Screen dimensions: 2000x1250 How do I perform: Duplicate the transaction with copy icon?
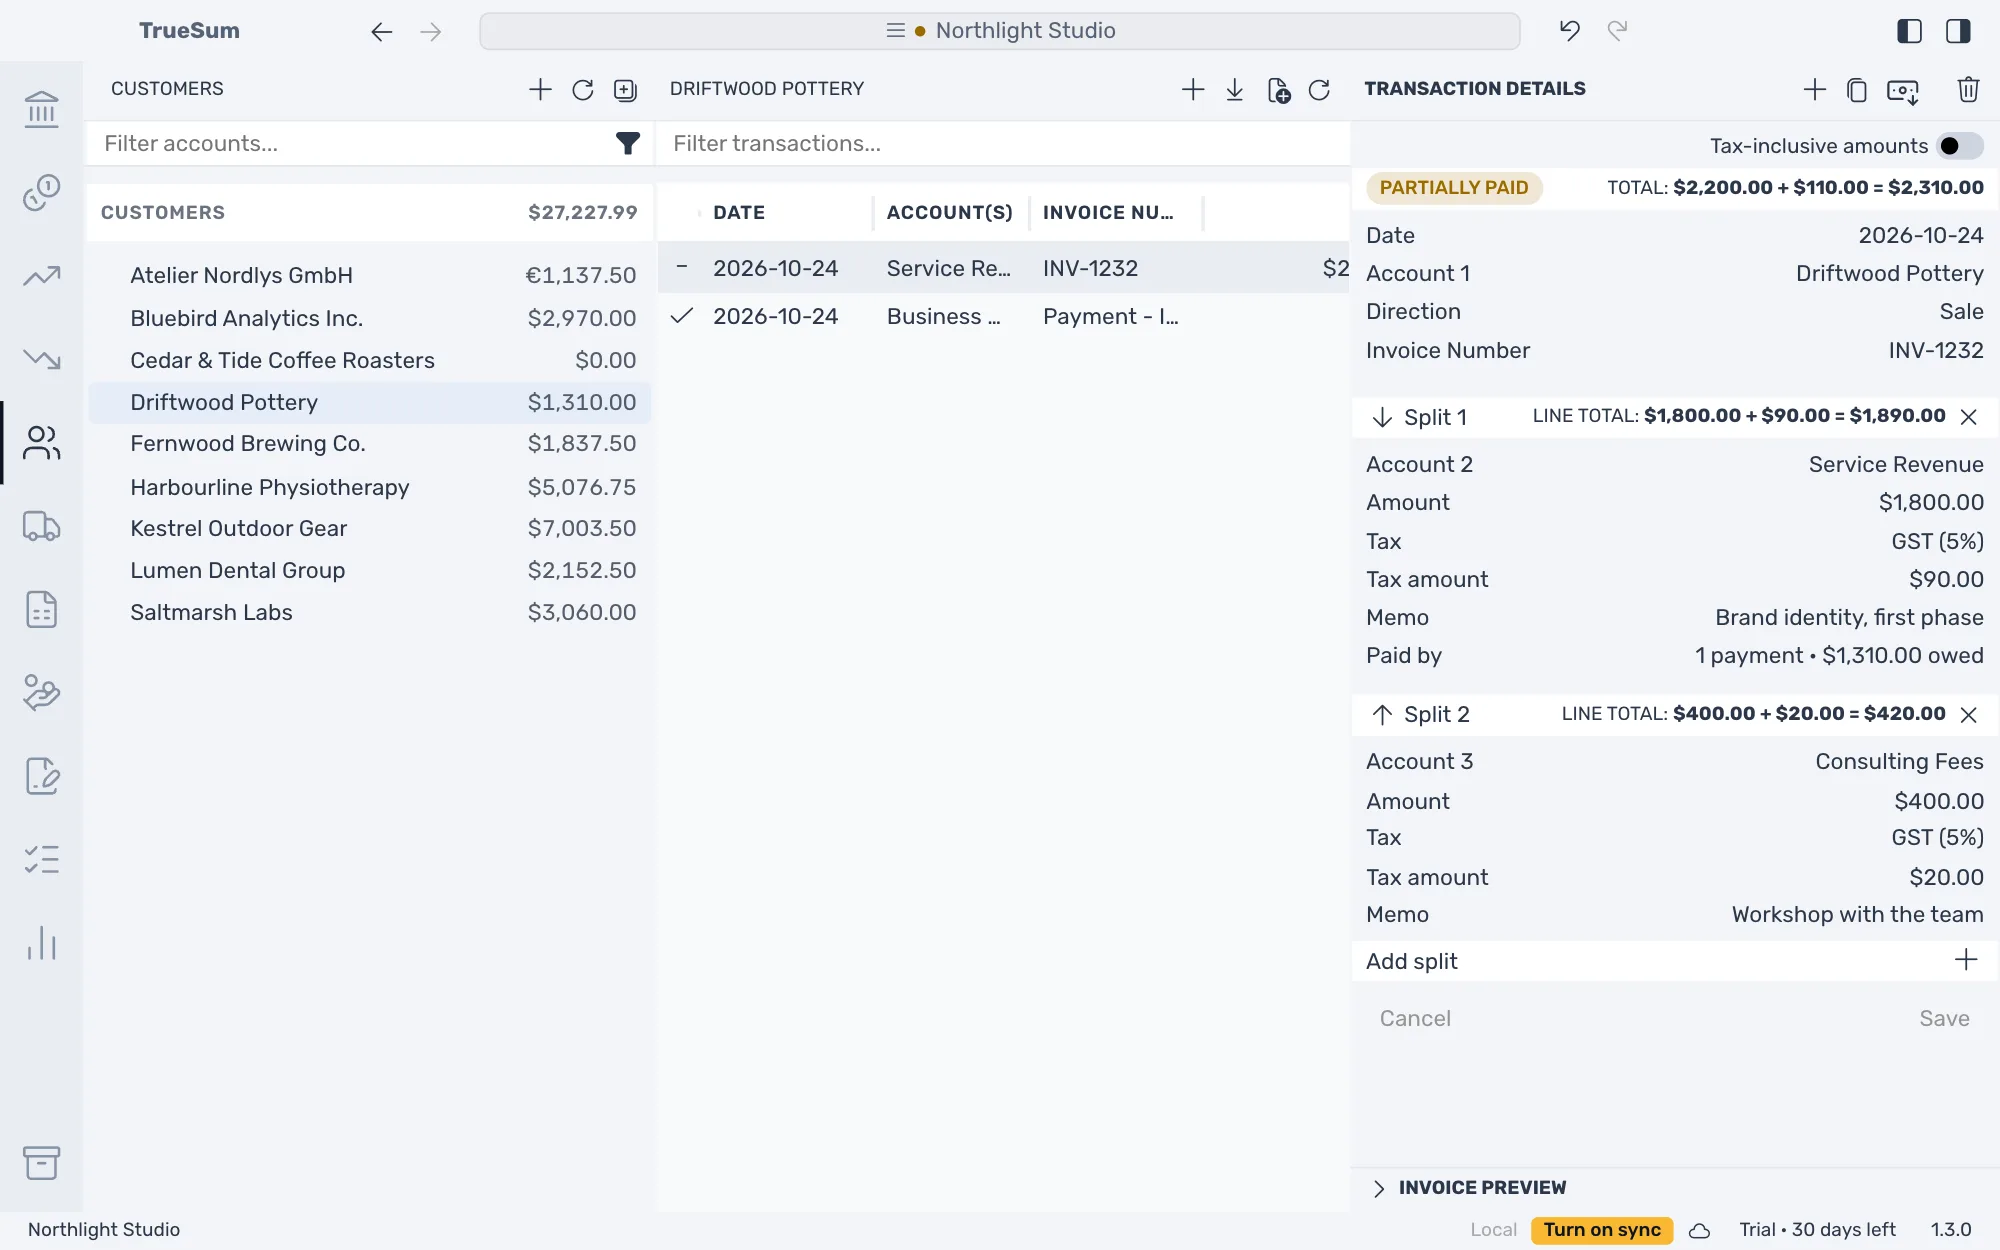tap(1857, 89)
